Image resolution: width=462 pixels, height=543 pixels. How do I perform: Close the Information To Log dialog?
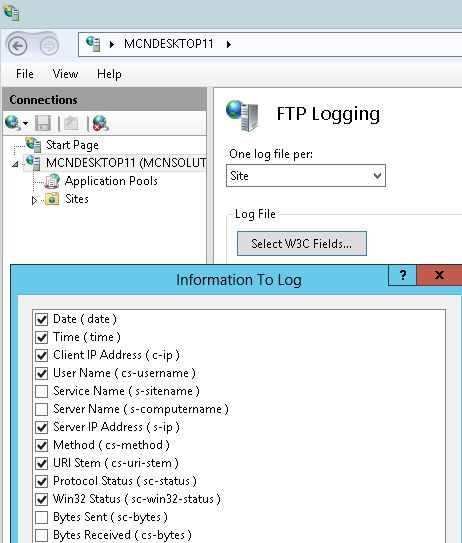coord(439,275)
